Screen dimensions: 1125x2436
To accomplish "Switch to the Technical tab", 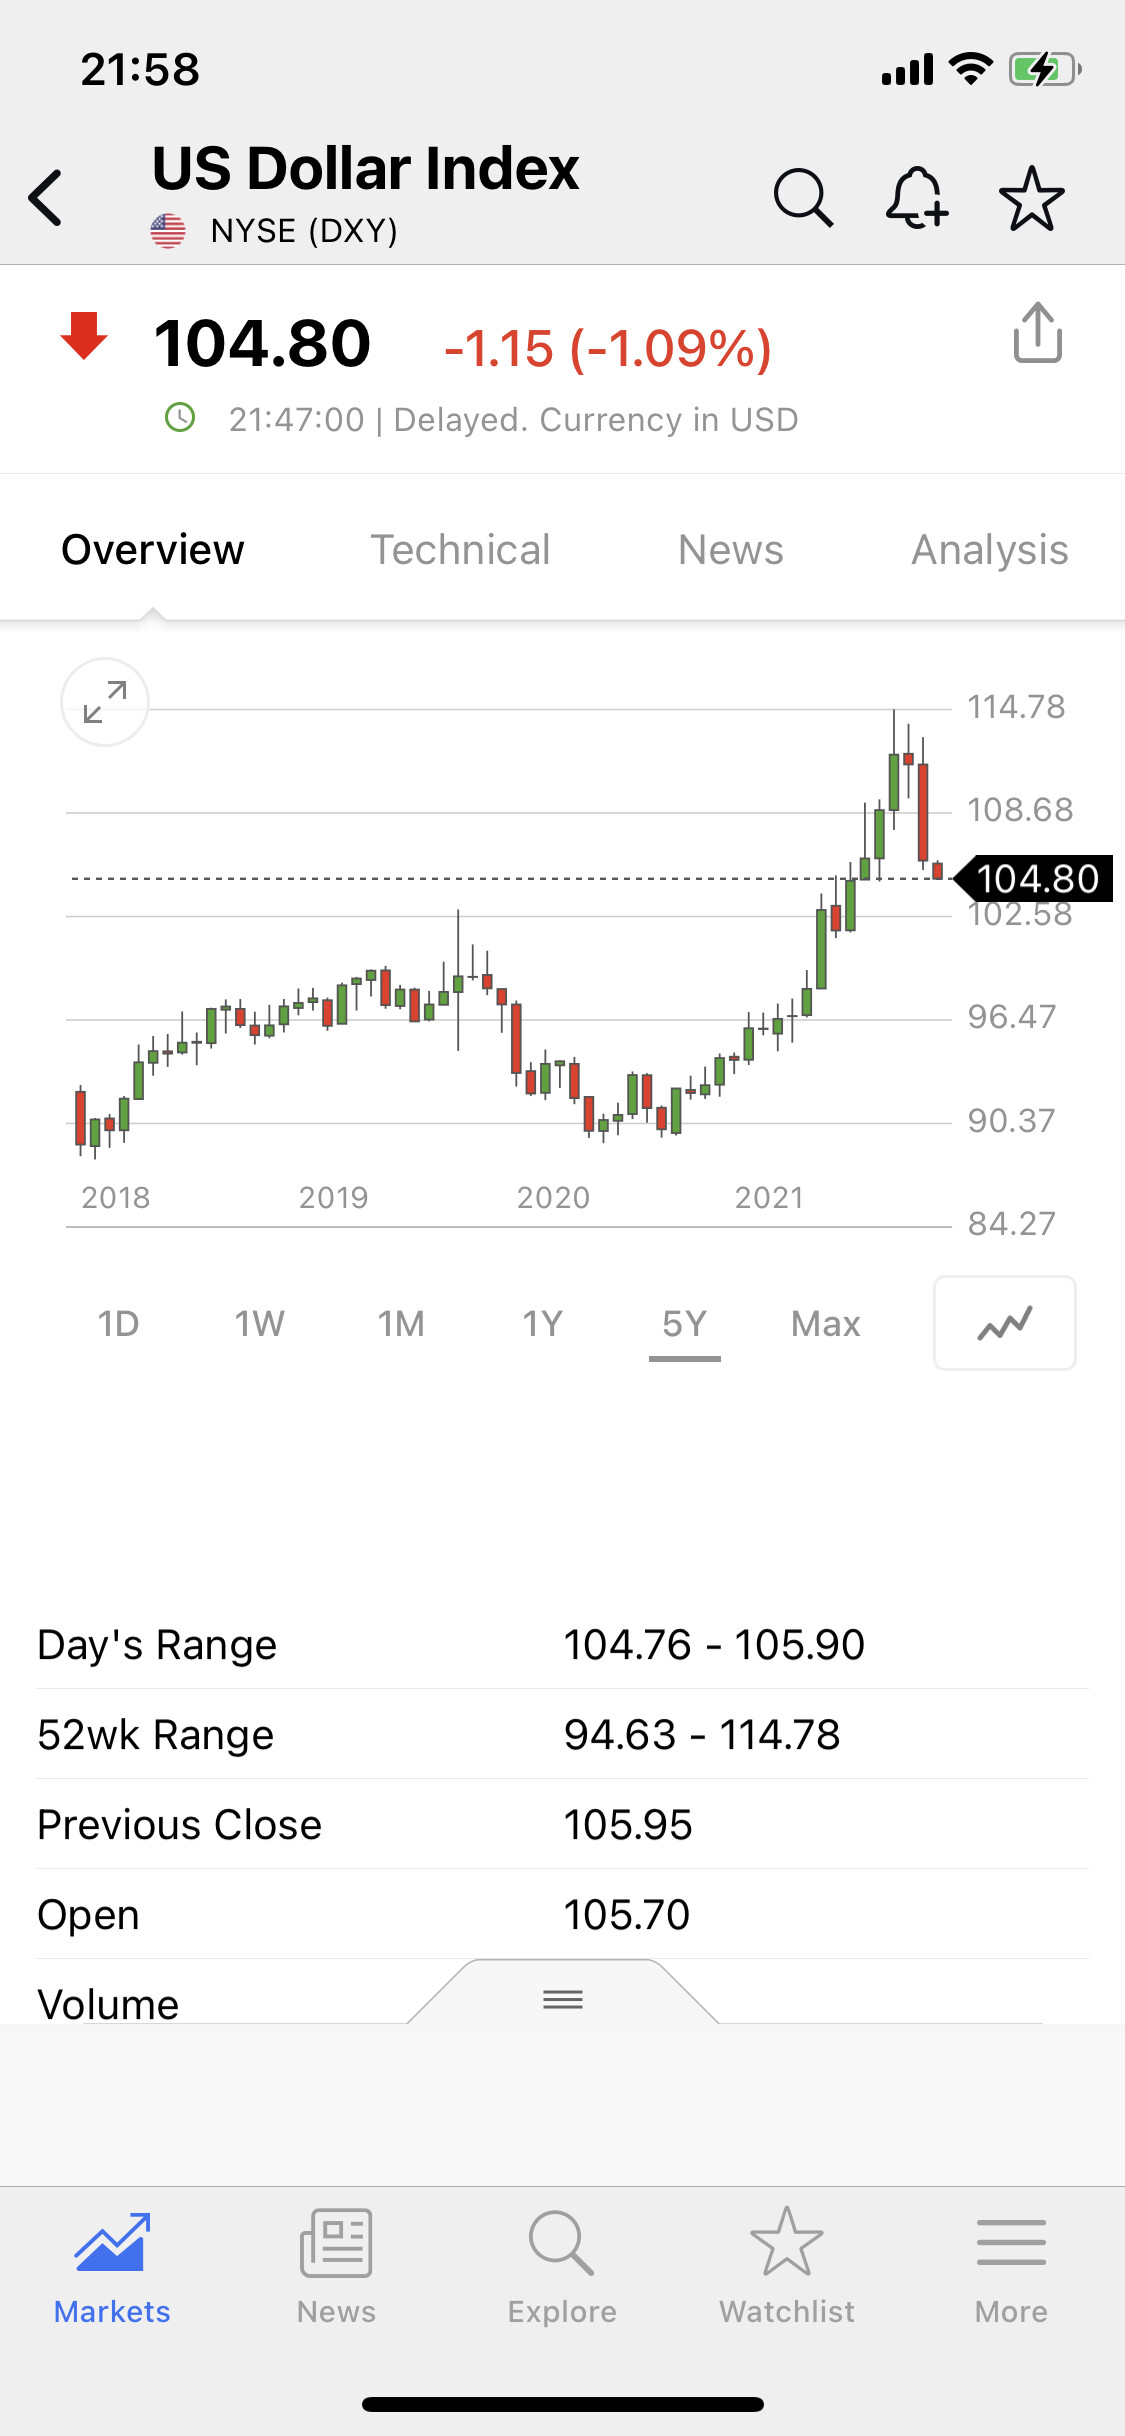I will 460,550.
